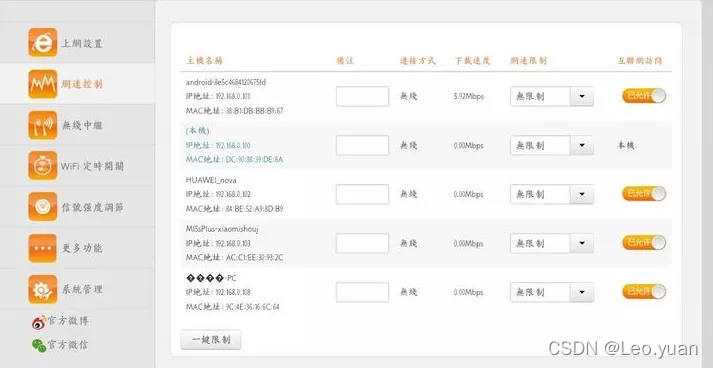
Task: Open the 官方微博 link
Action: (x=68, y=321)
